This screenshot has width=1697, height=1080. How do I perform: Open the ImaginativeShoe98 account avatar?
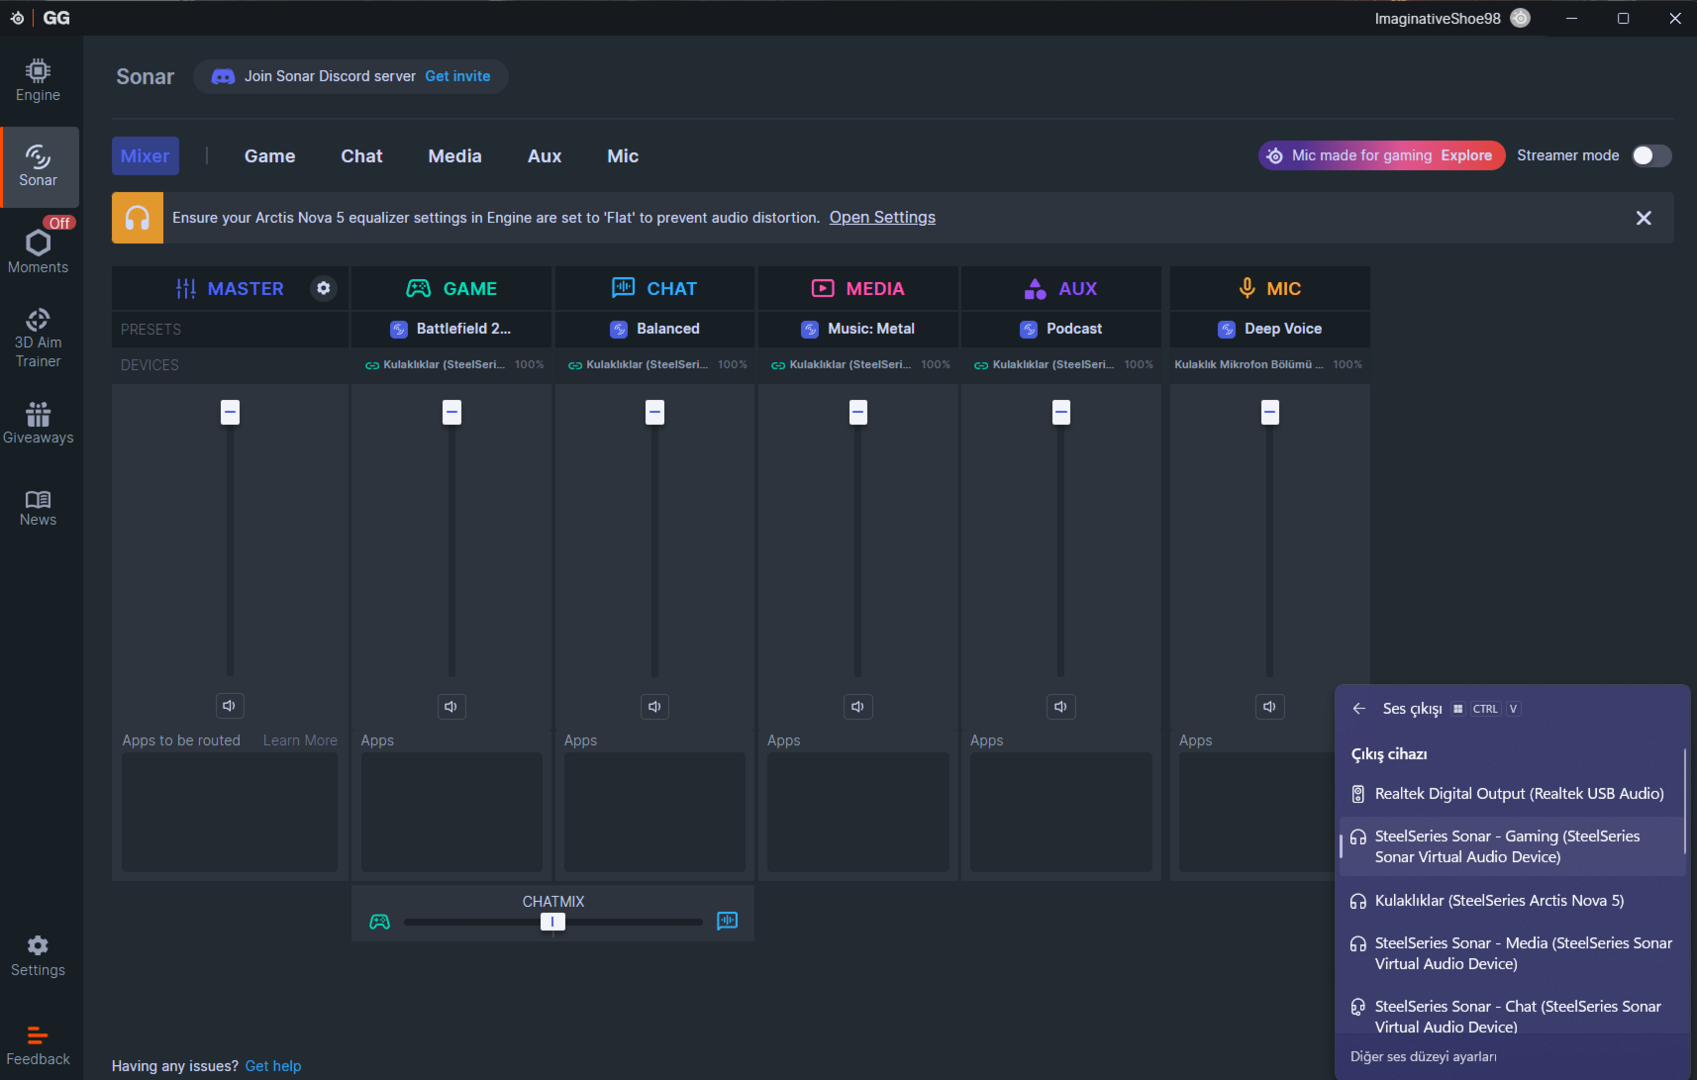click(1520, 18)
